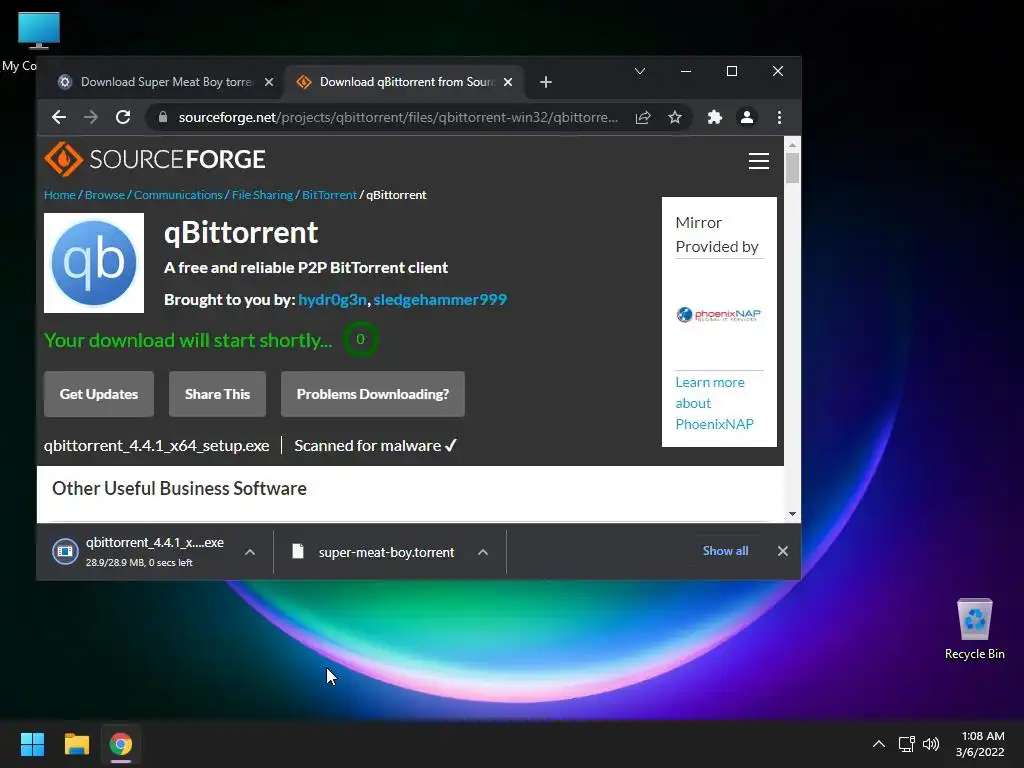This screenshot has height=768, width=1024.
Task: Click the address bar URL field
Action: pyautogui.click(x=398, y=118)
